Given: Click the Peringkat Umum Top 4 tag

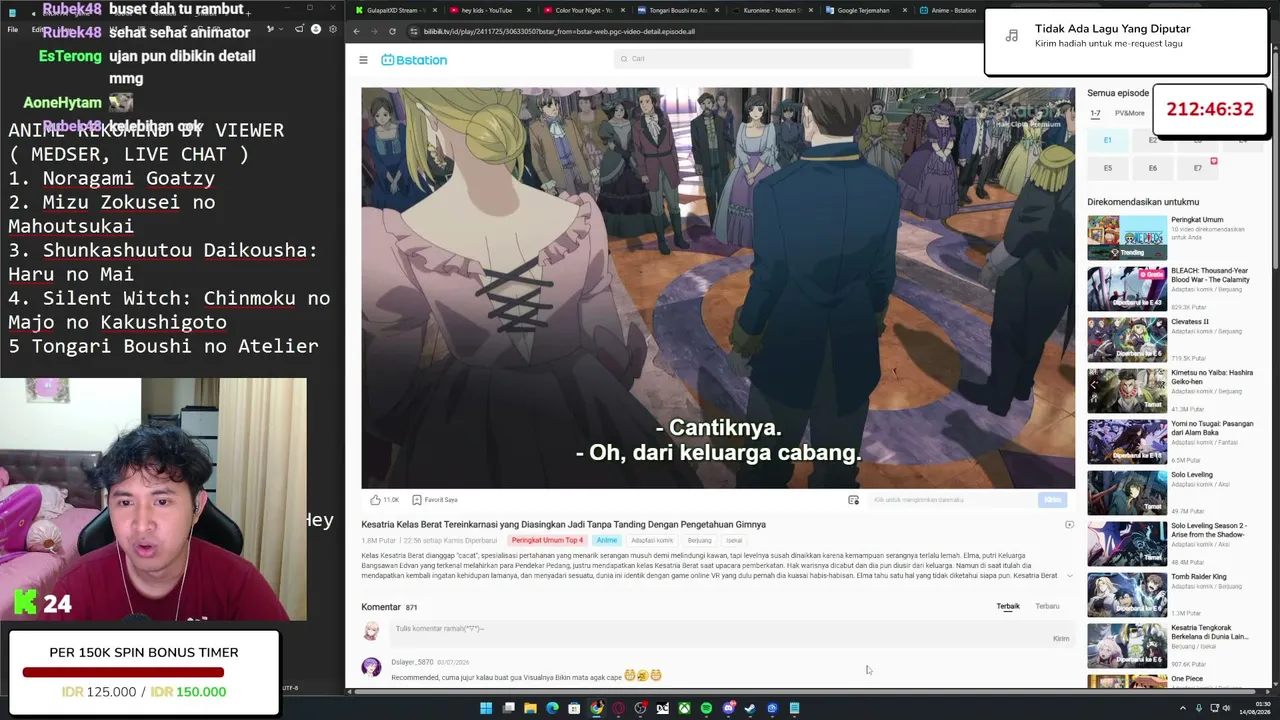Looking at the screenshot, I should tap(547, 541).
